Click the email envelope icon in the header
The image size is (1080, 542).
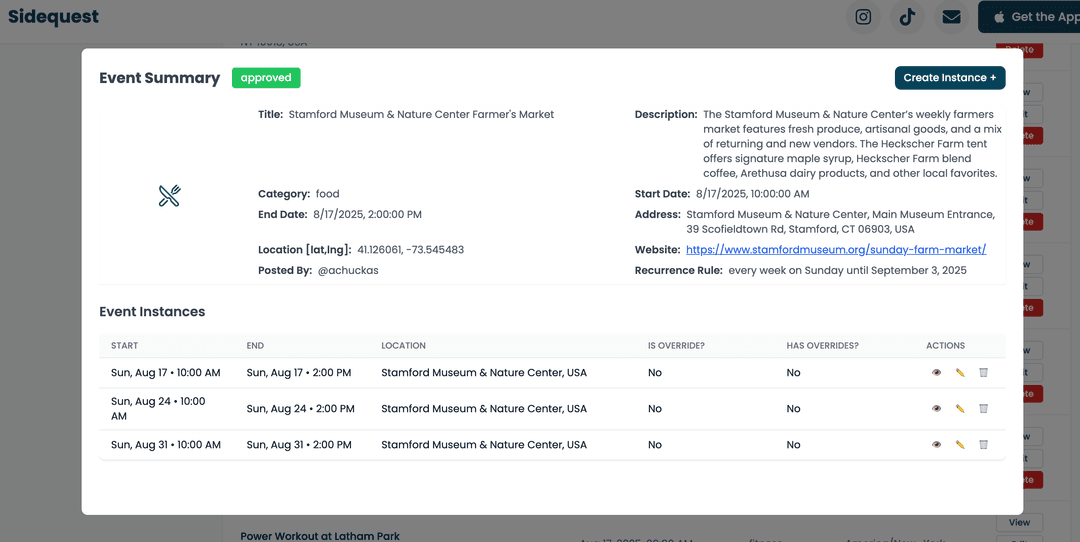[951, 17]
